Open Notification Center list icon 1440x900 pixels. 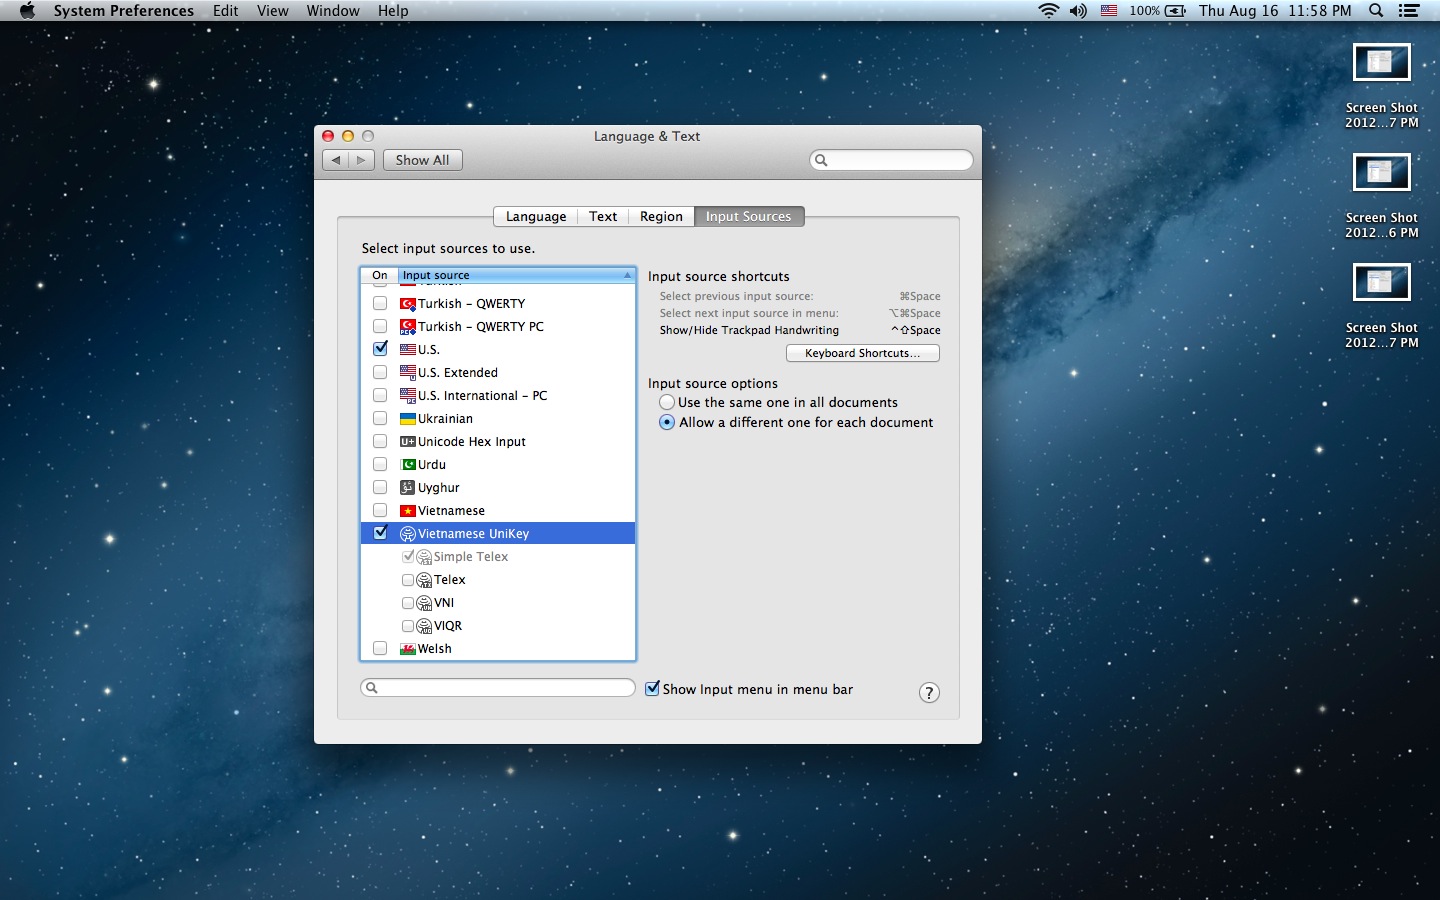pos(1409,10)
